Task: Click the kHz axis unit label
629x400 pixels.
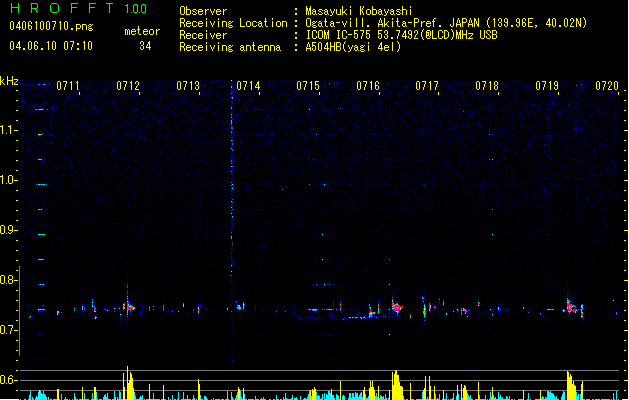Action: point(9,81)
